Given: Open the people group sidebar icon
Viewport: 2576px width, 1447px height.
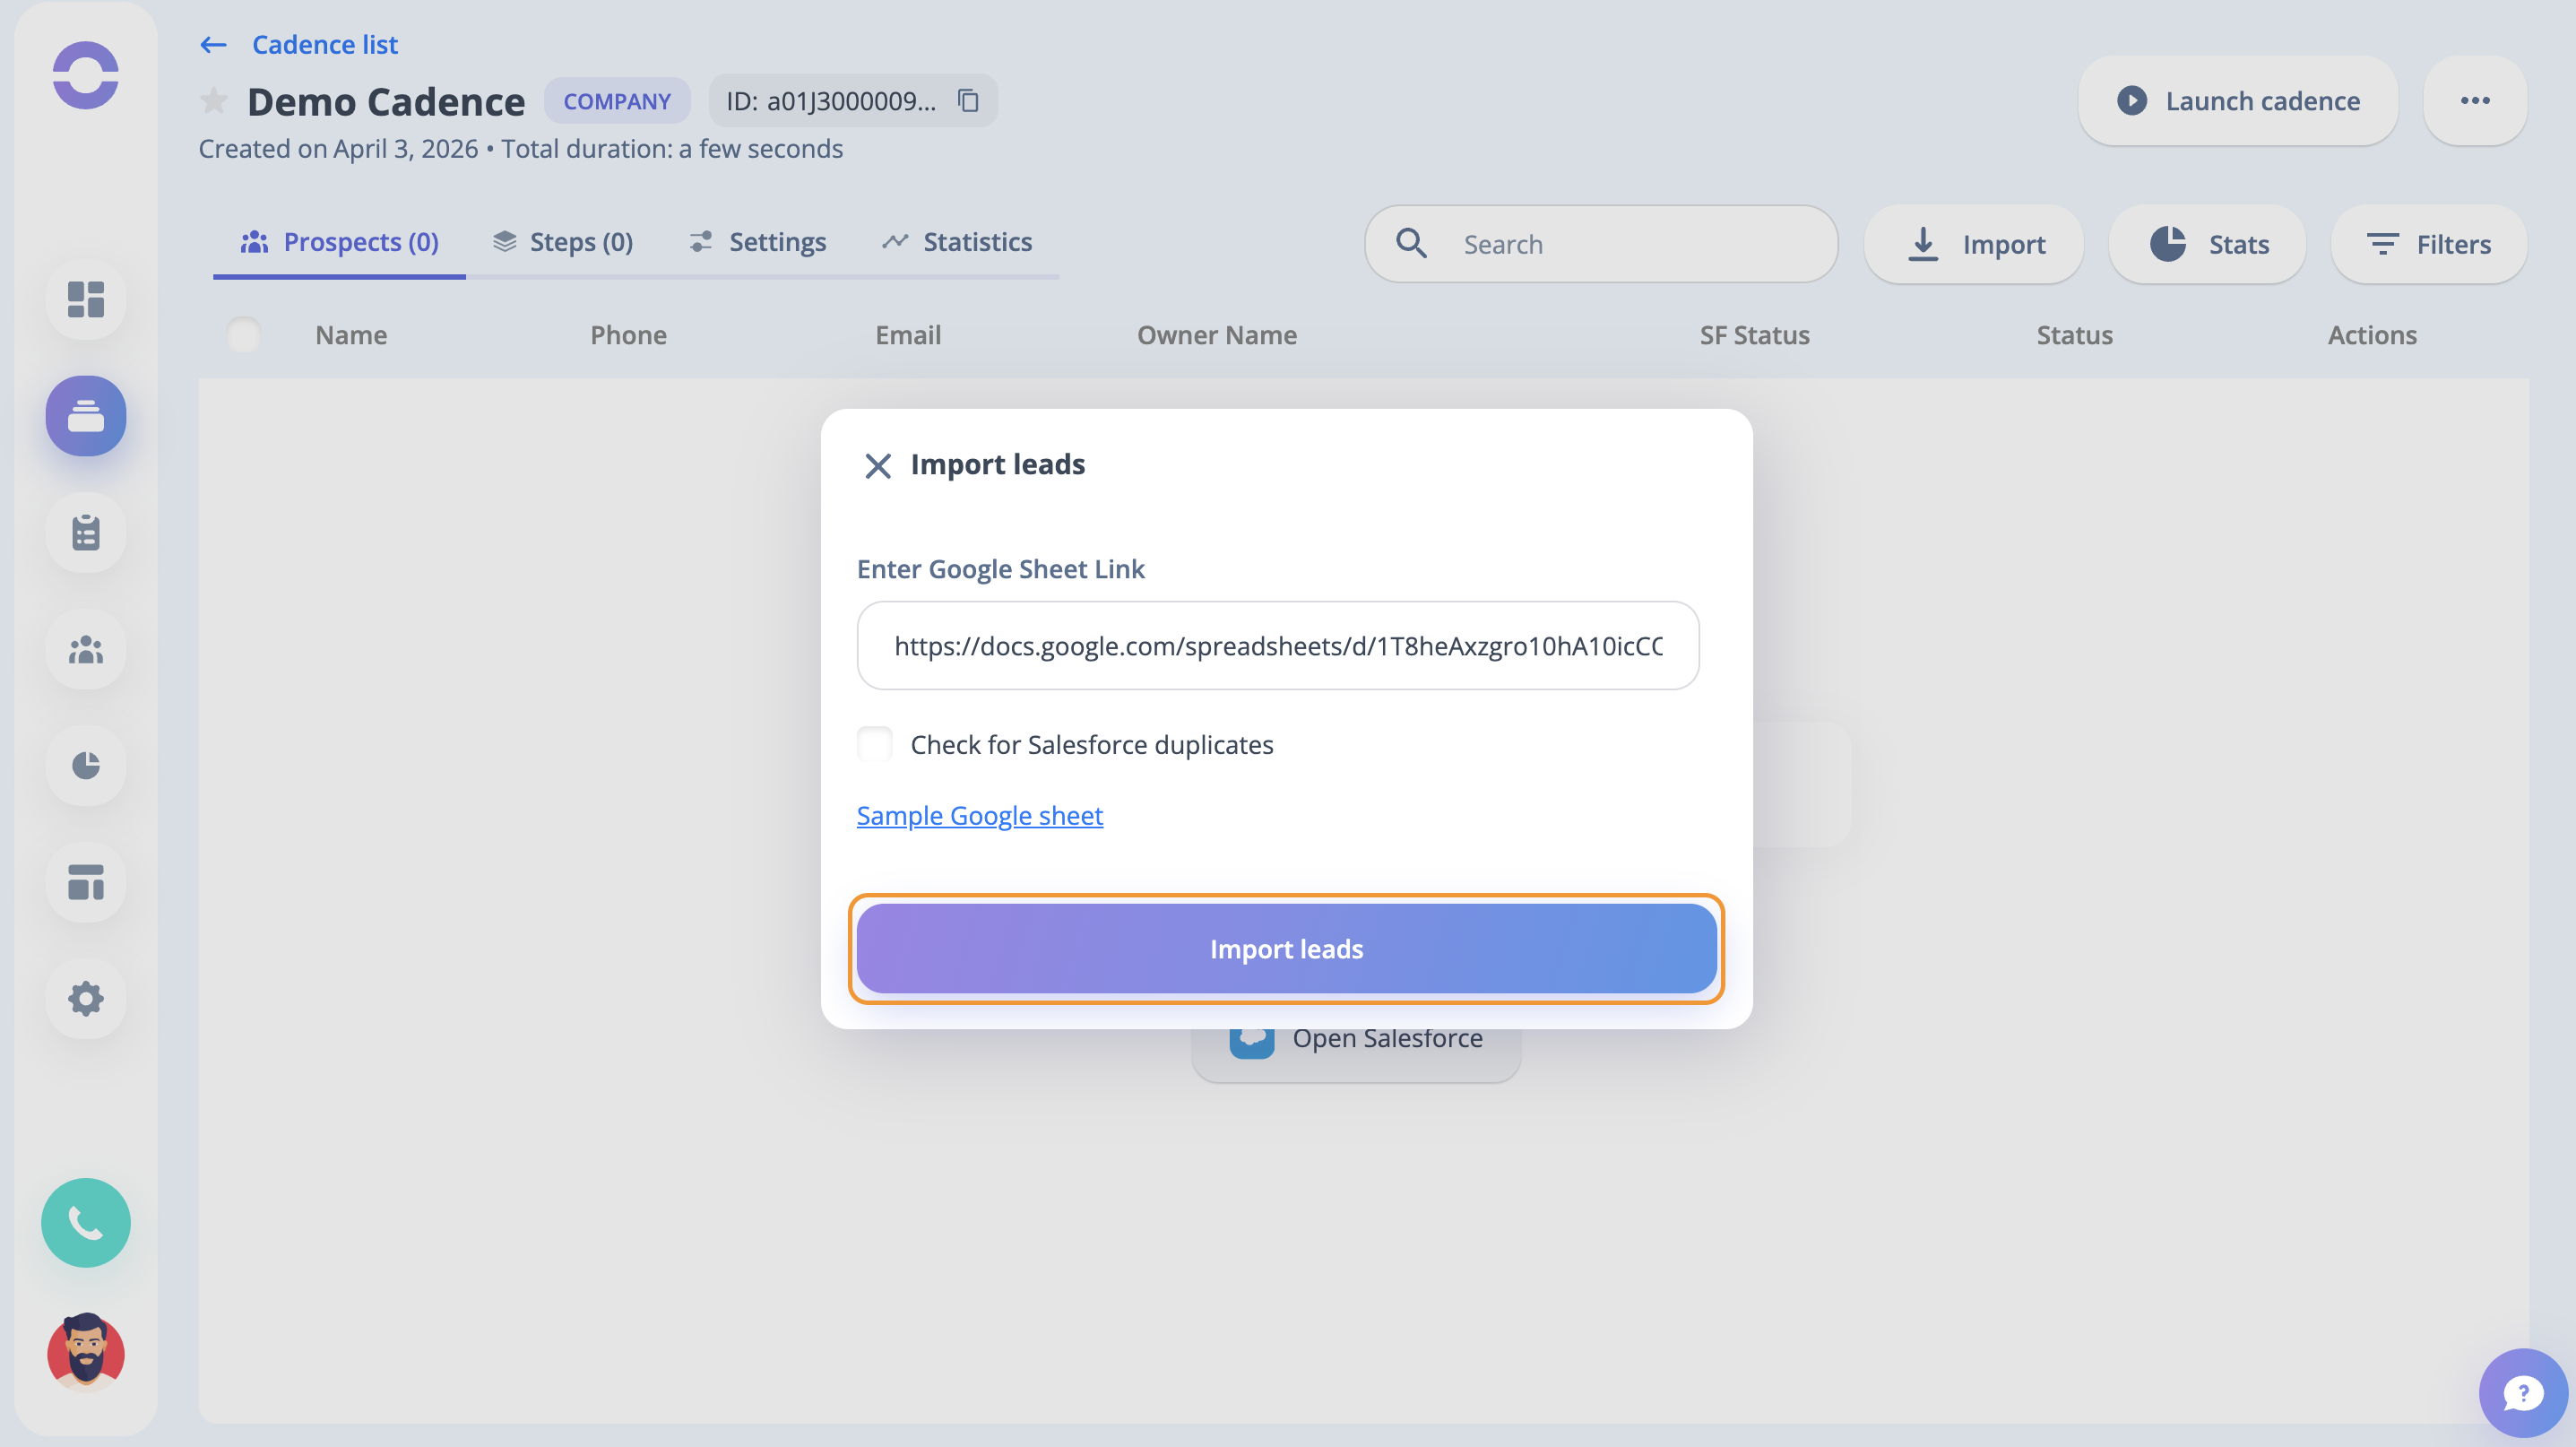Looking at the screenshot, I should pyautogui.click(x=86, y=650).
